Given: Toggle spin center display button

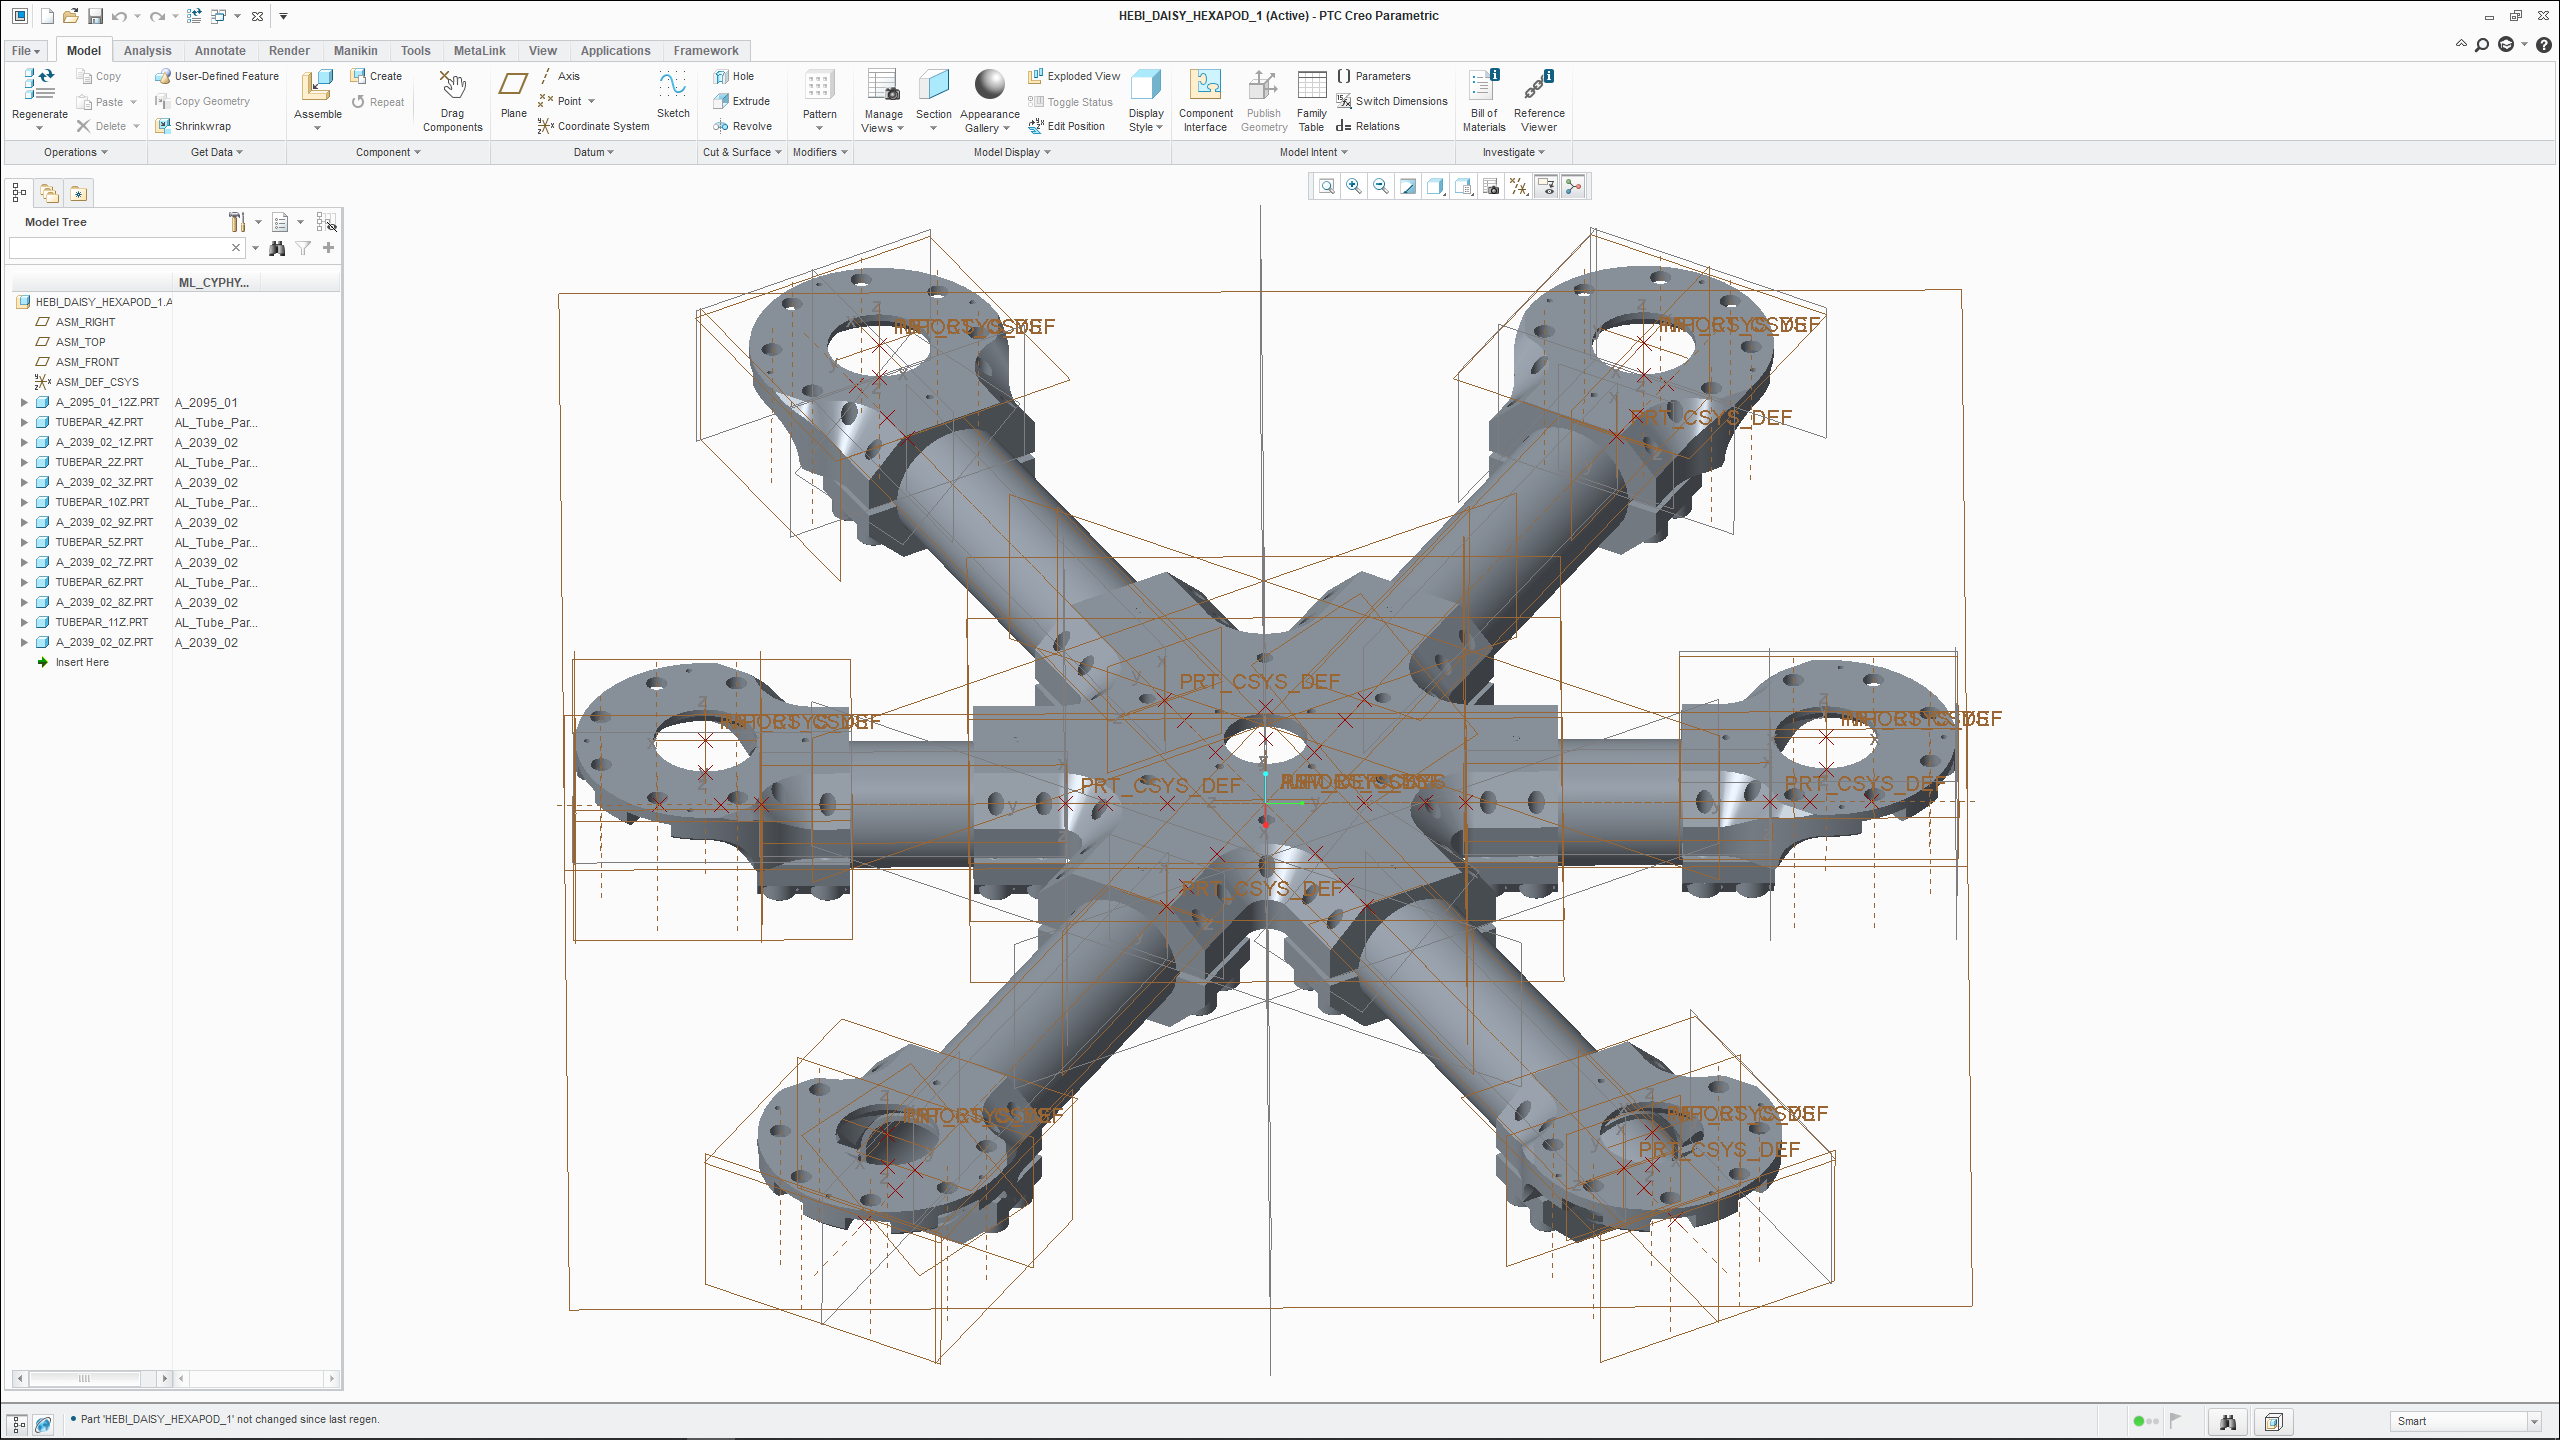Looking at the screenshot, I should [1573, 187].
